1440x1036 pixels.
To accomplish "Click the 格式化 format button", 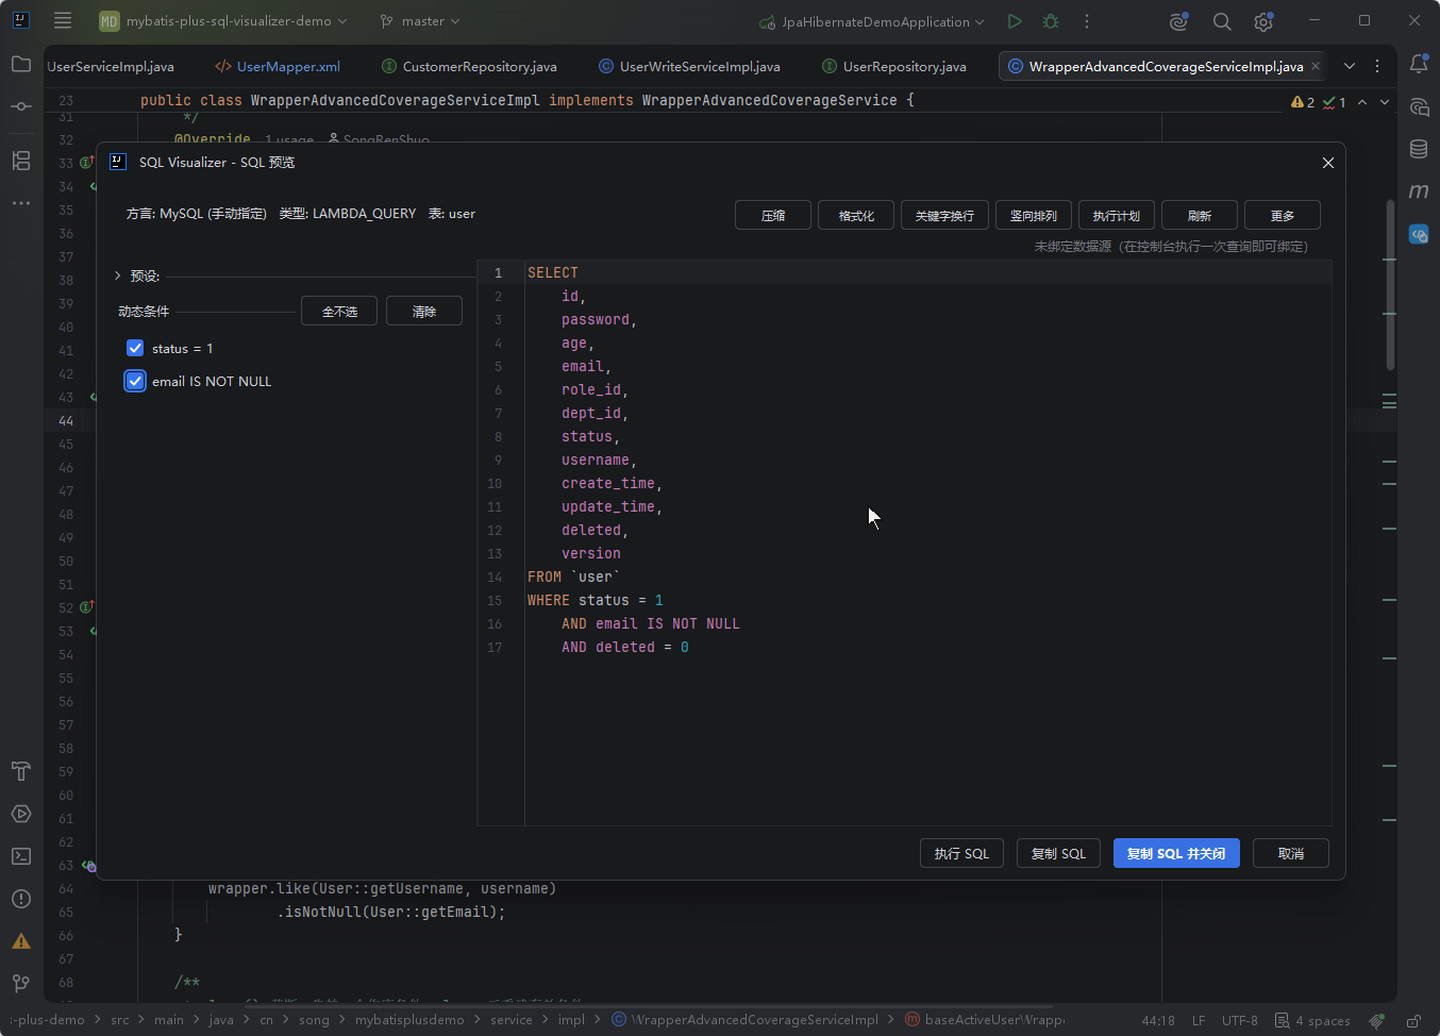I will pyautogui.click(x=856, y=215).
